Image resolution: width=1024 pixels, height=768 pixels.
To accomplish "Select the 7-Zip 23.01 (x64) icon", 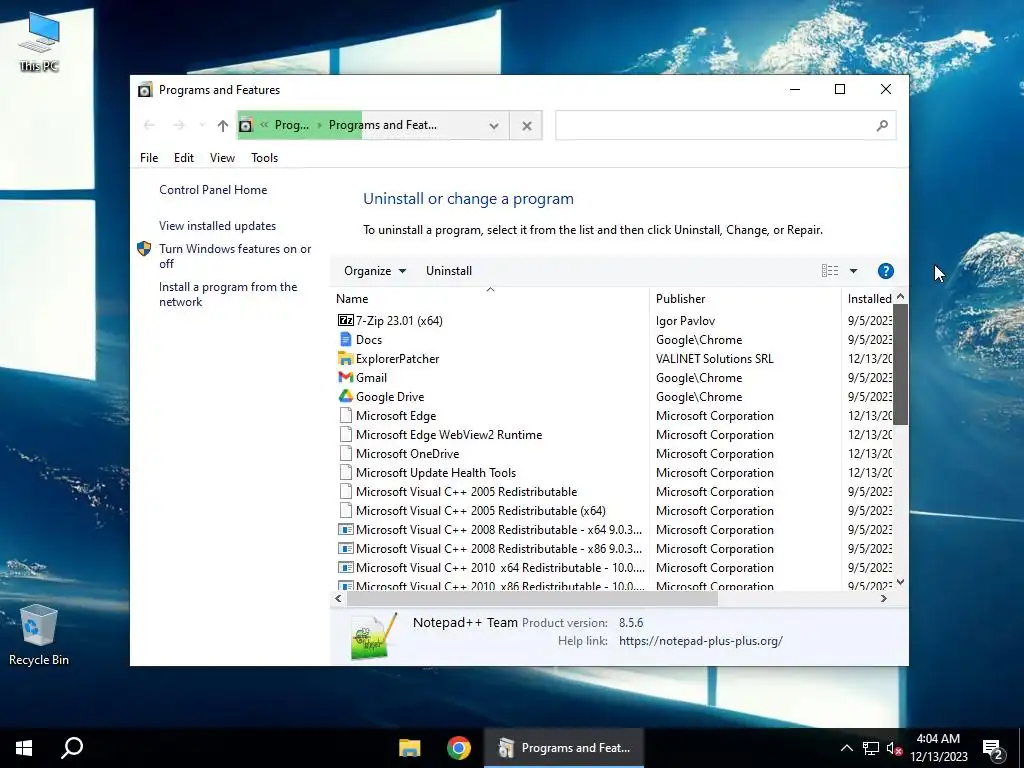I will pos(345,321).
